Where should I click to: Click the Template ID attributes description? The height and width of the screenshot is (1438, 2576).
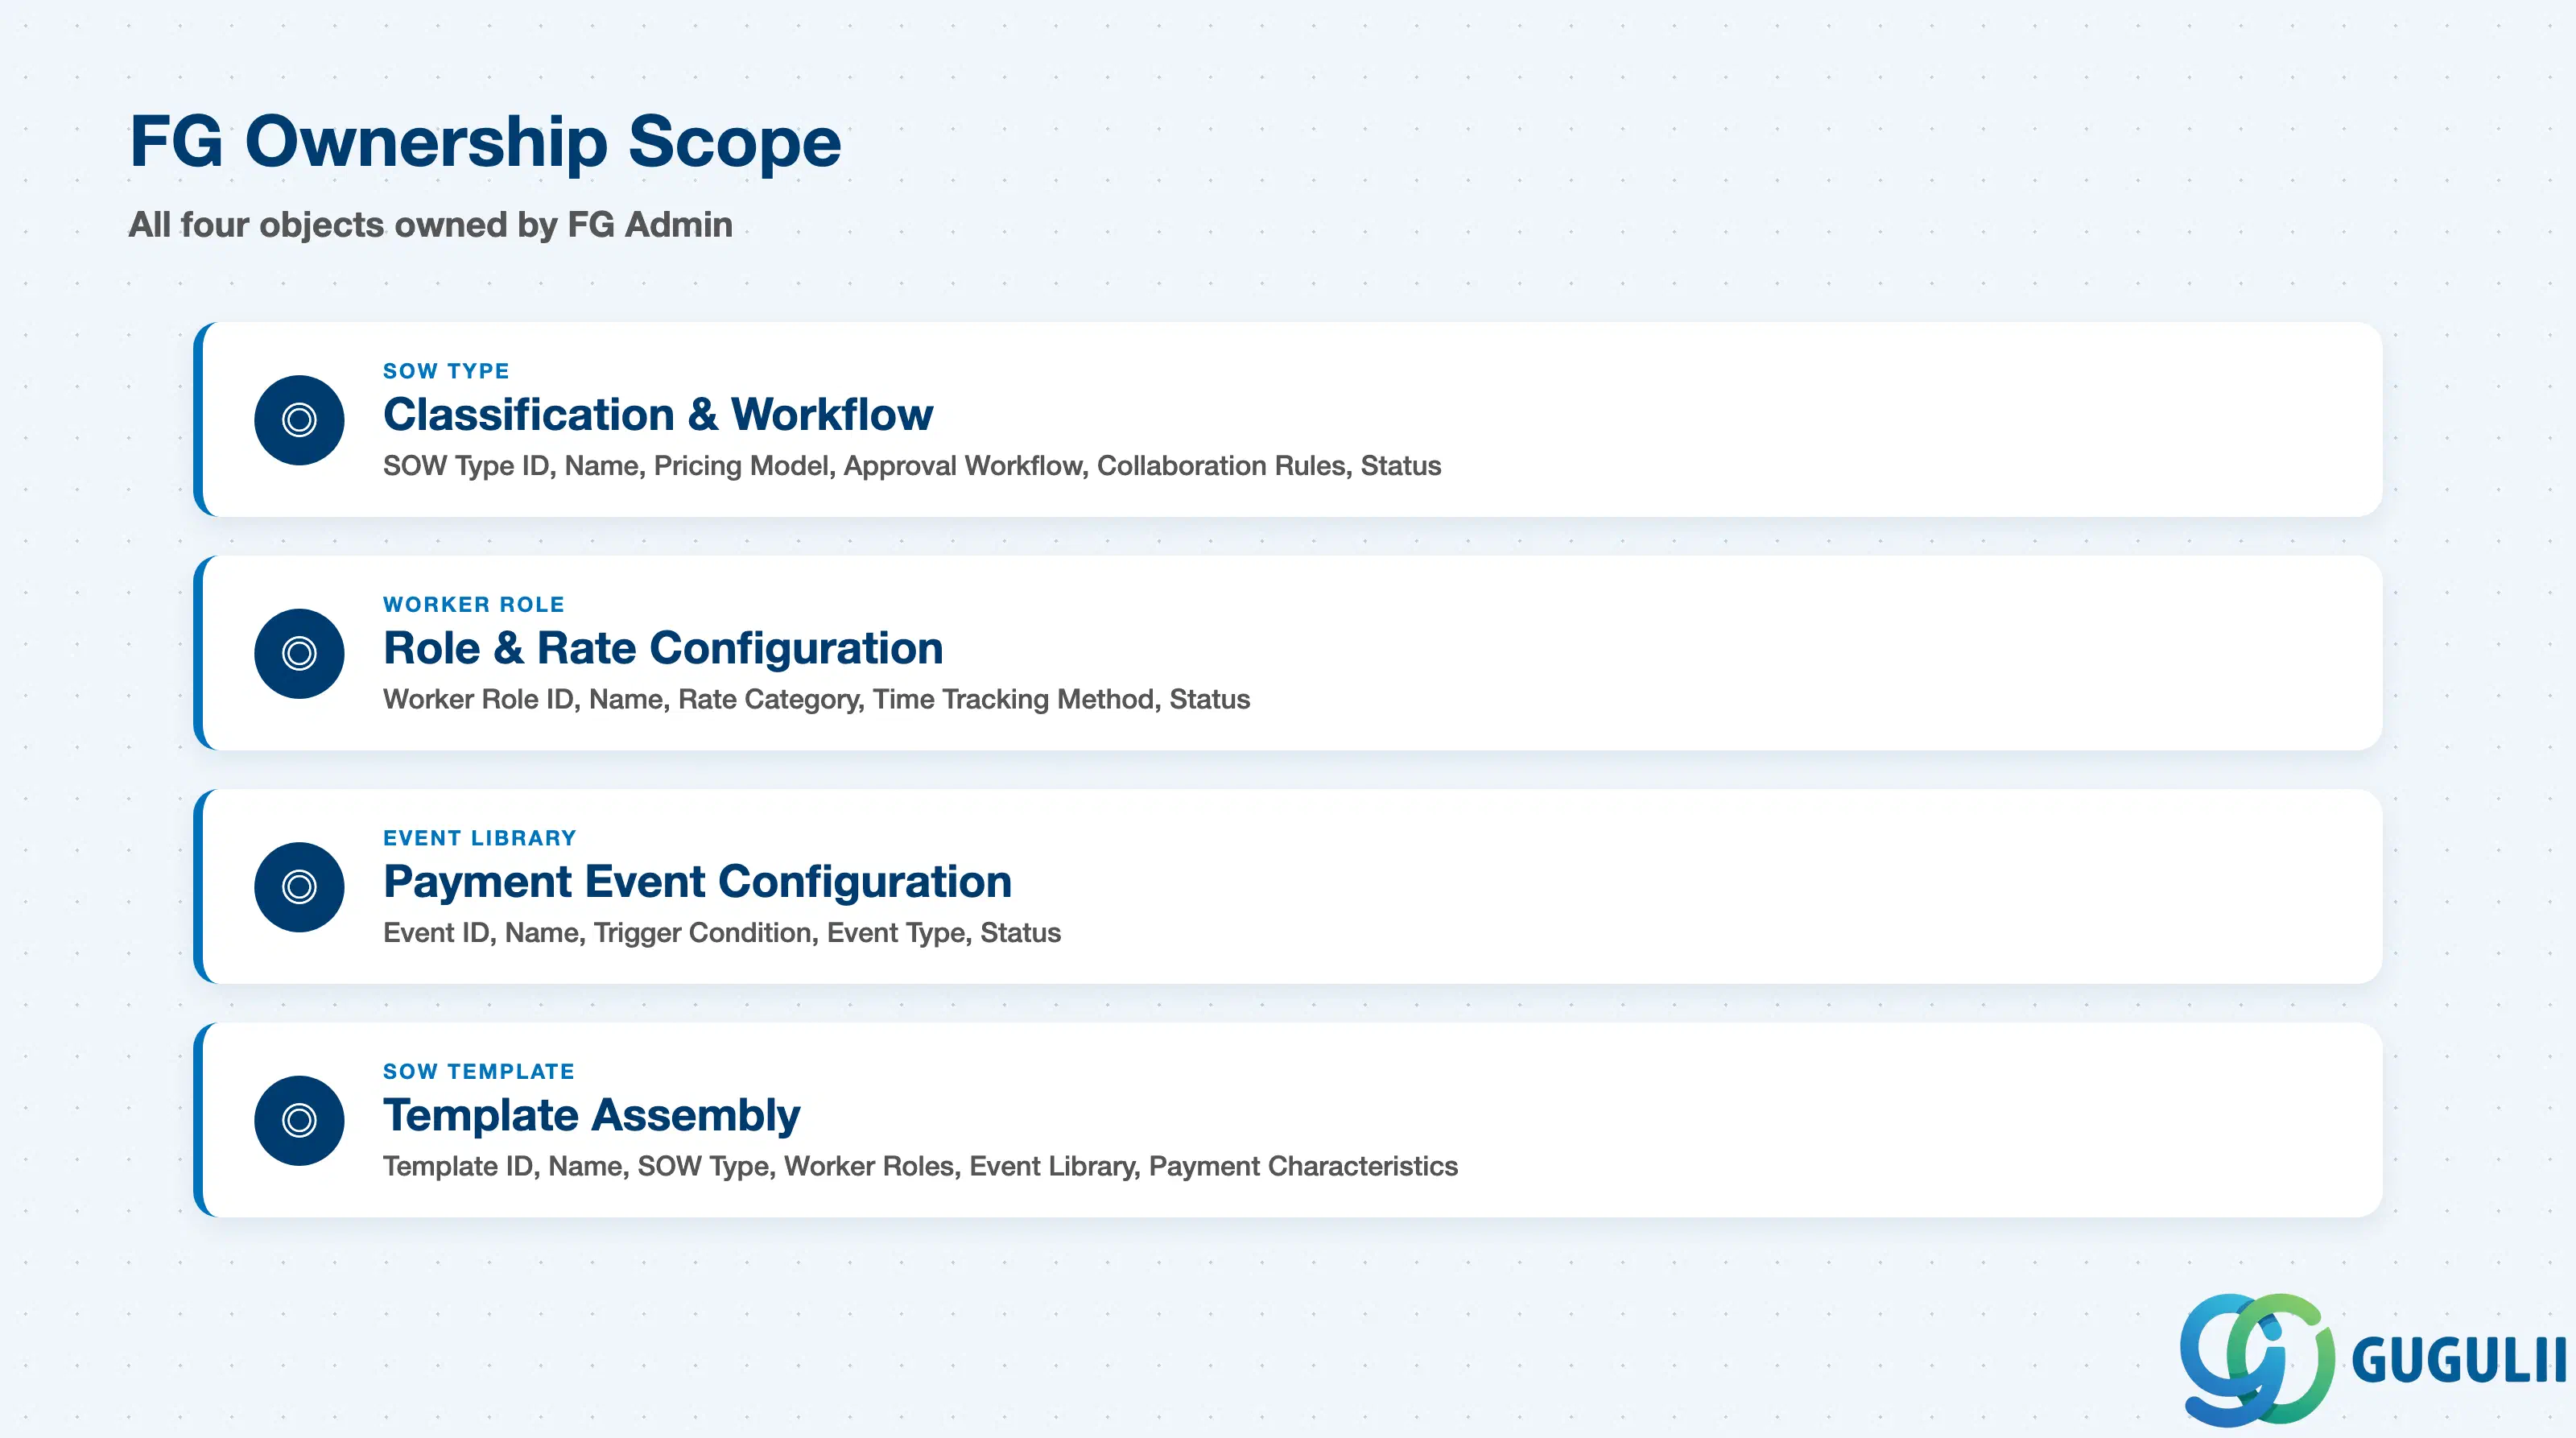(920, 1166)
